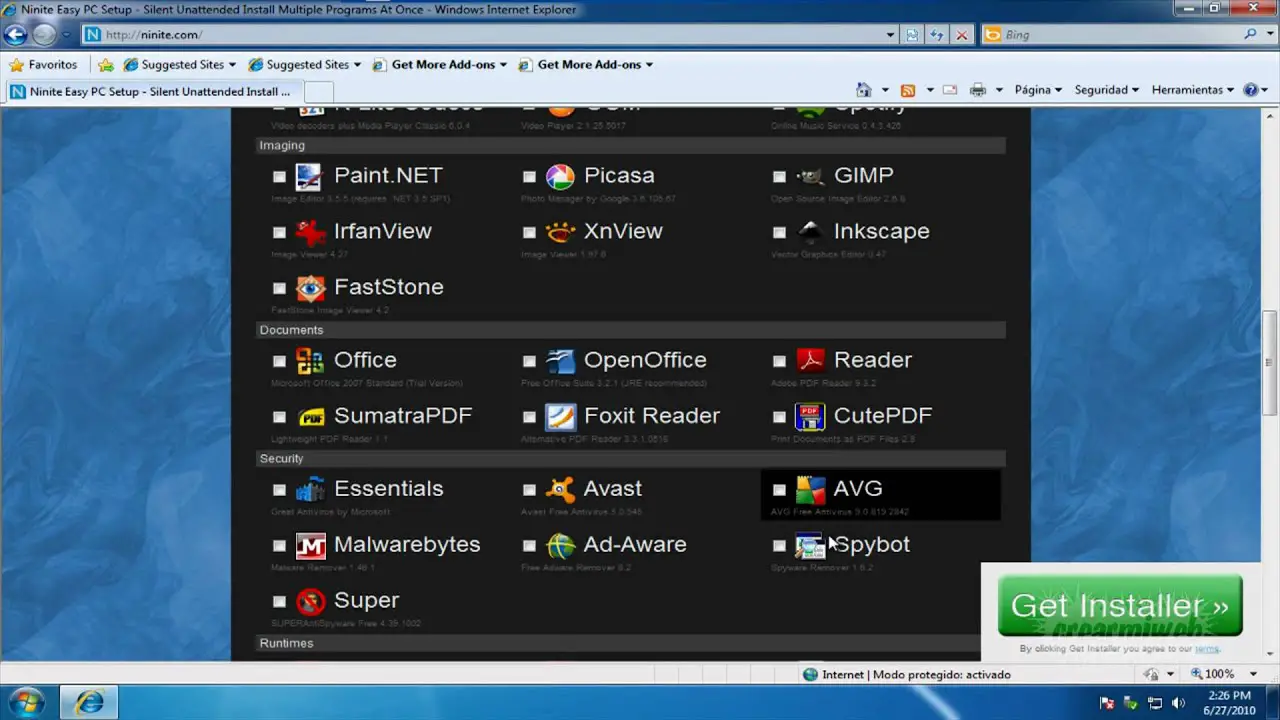Click the Get Installer green button
1280x720 pixels.
(1120, 606)
